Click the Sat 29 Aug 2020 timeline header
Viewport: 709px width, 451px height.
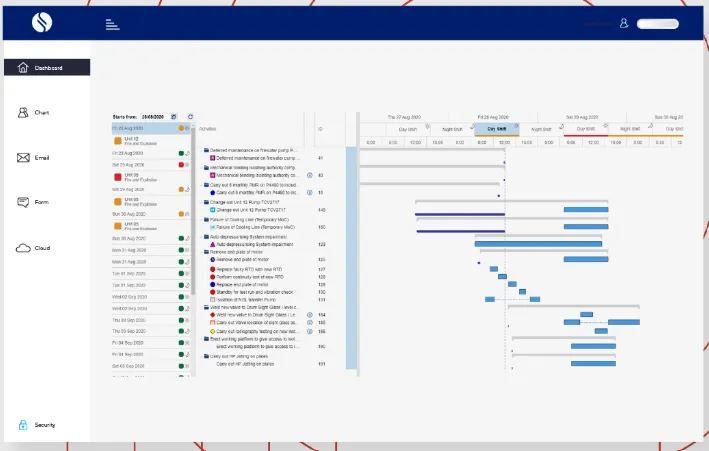click(582, 117)
